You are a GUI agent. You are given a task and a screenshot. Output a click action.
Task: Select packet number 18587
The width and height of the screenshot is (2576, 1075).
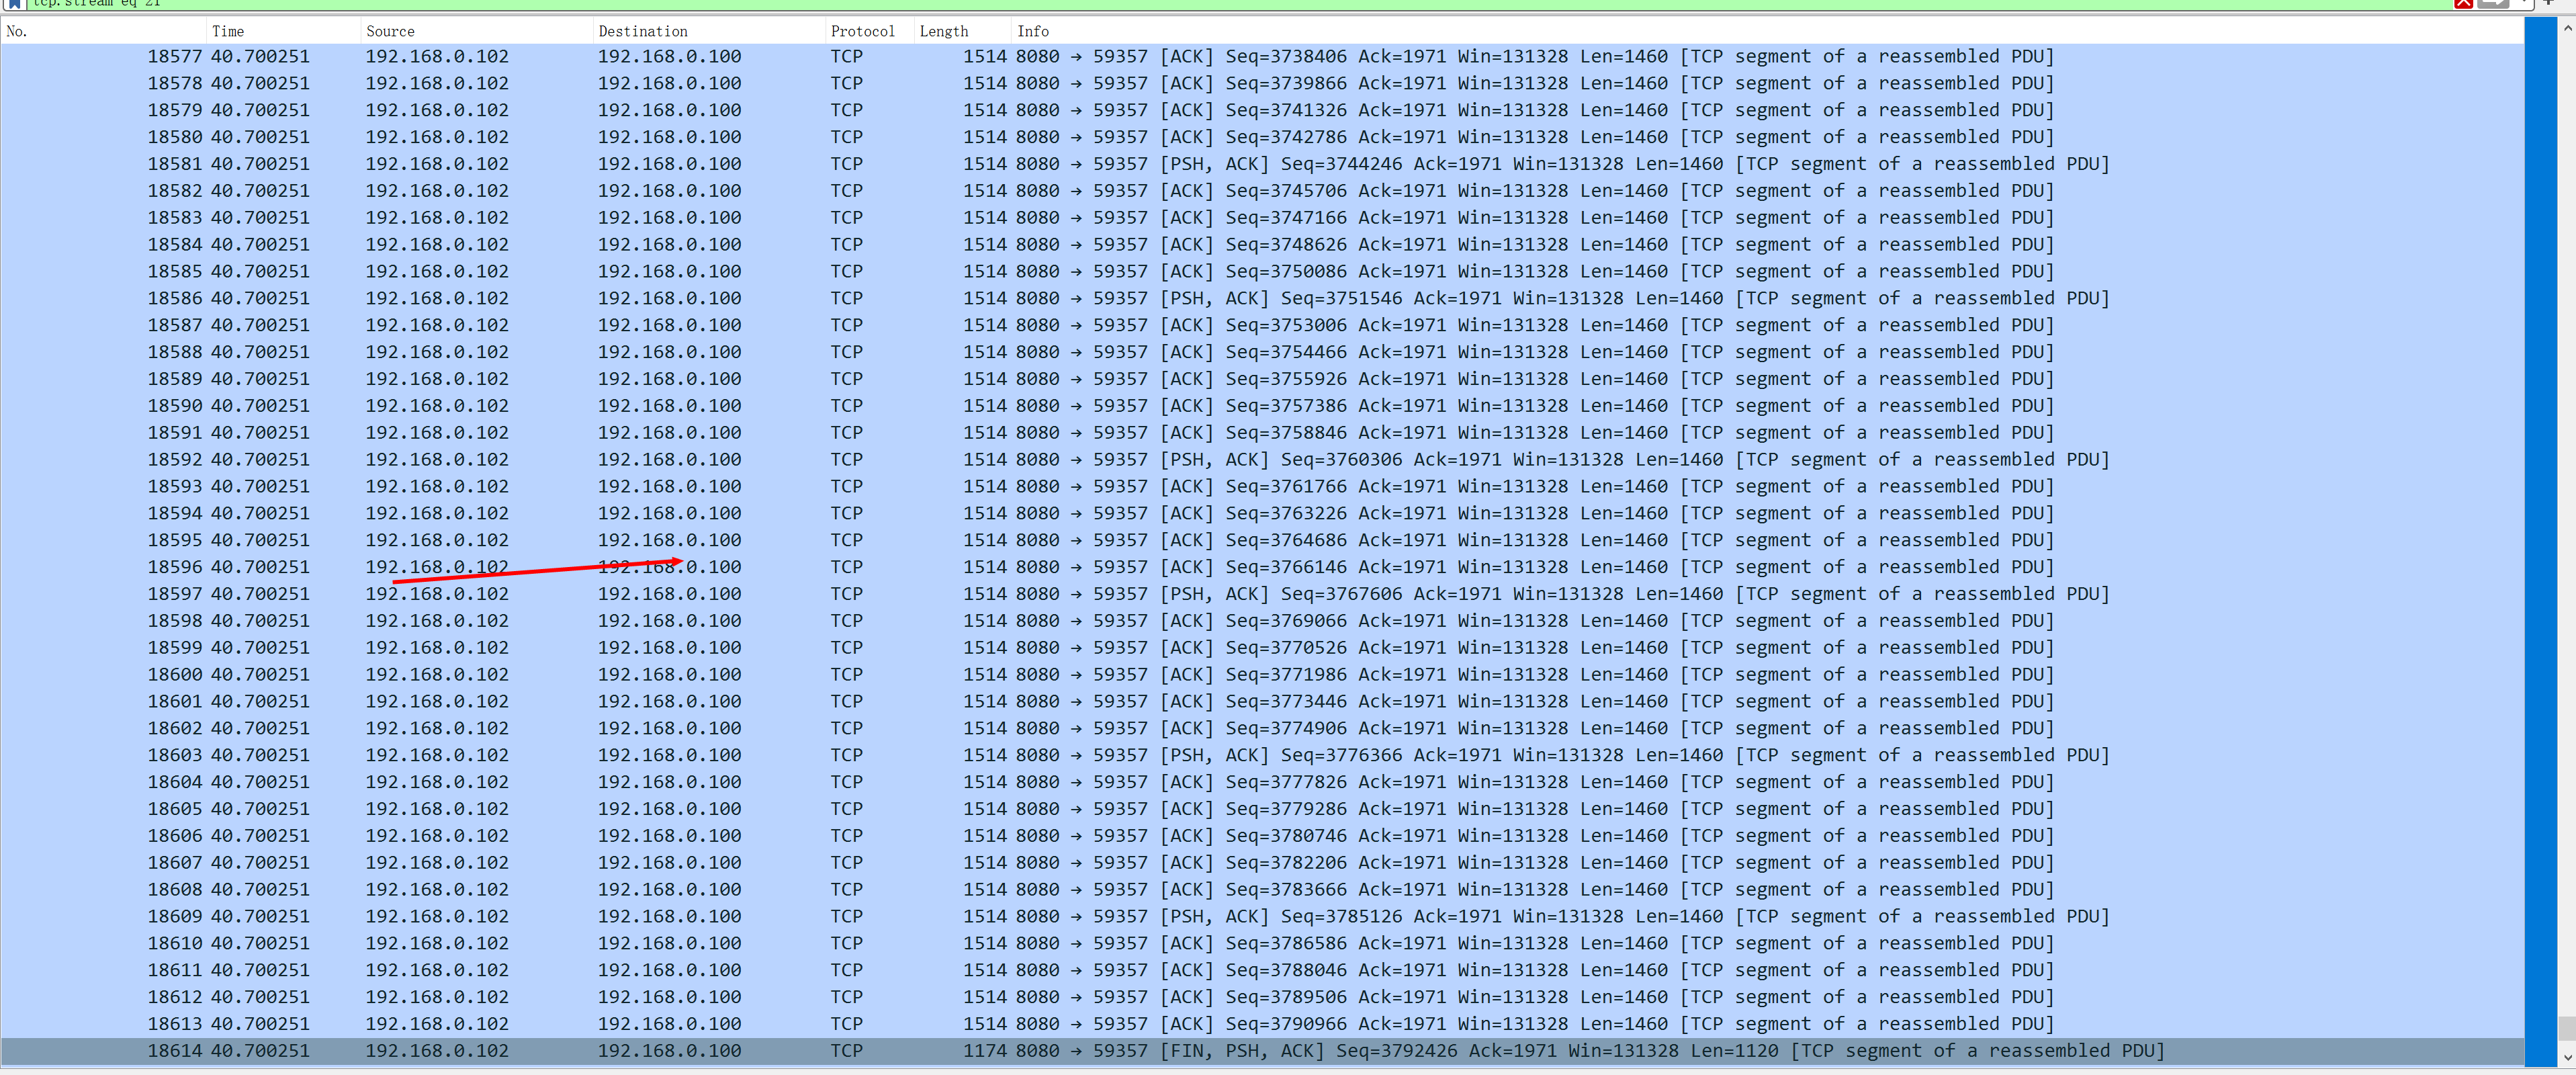click(x=1262, y=325)
